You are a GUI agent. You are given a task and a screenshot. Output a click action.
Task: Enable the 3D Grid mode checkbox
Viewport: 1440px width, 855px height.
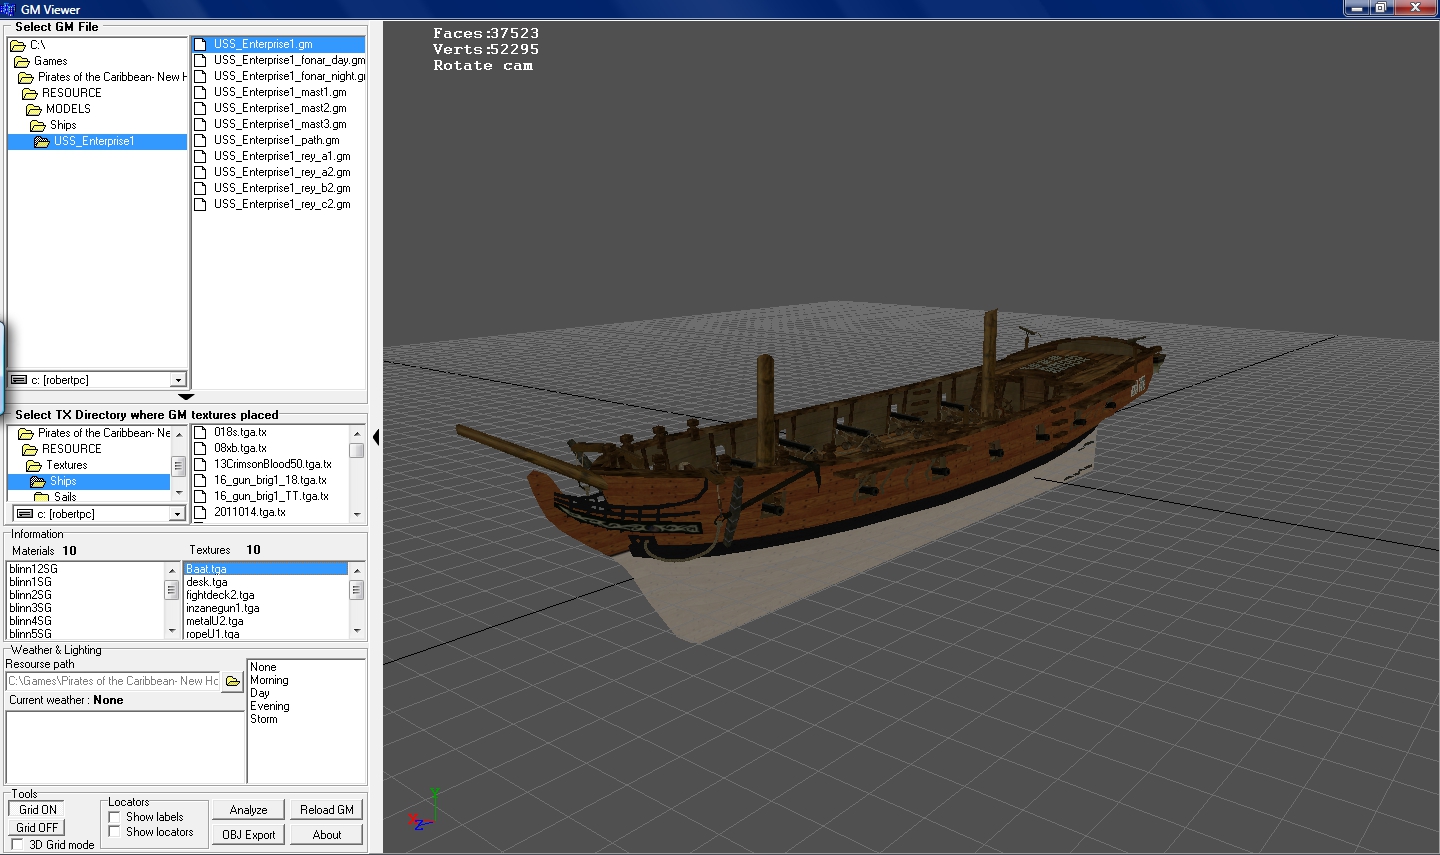[17, 845]
